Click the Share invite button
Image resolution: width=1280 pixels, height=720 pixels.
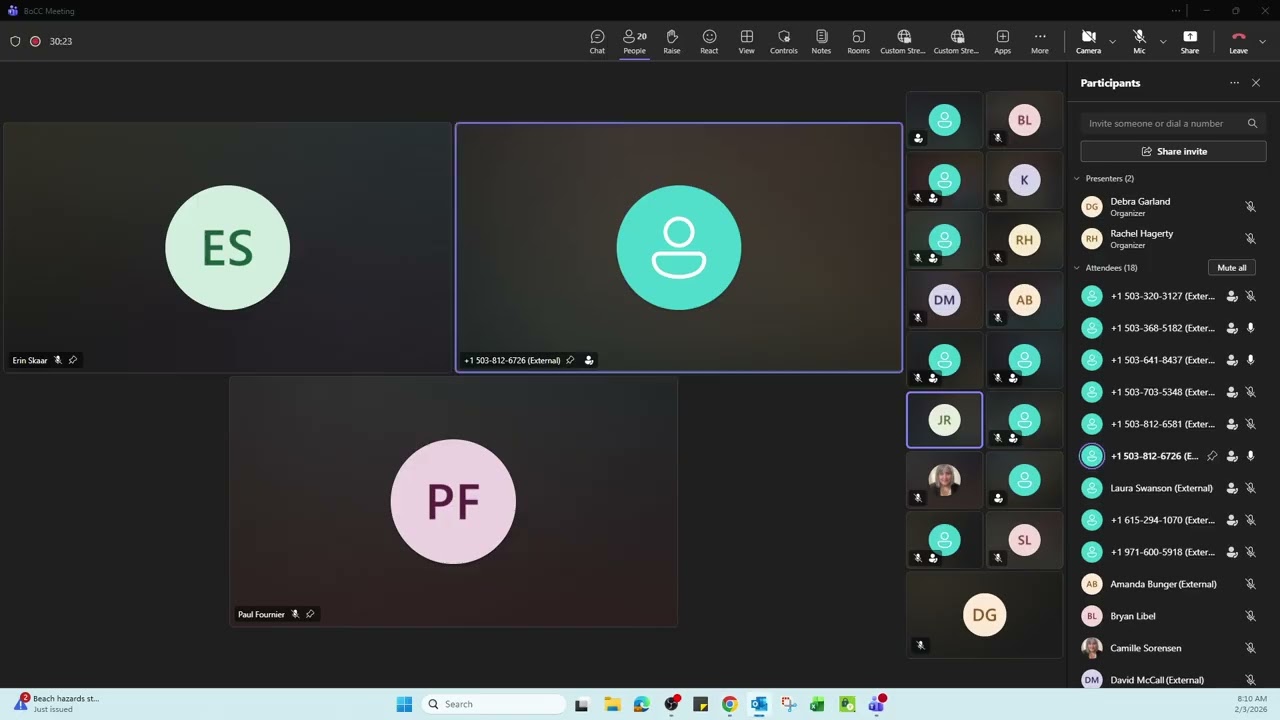pyautogui.click(x=1173, y=151)
